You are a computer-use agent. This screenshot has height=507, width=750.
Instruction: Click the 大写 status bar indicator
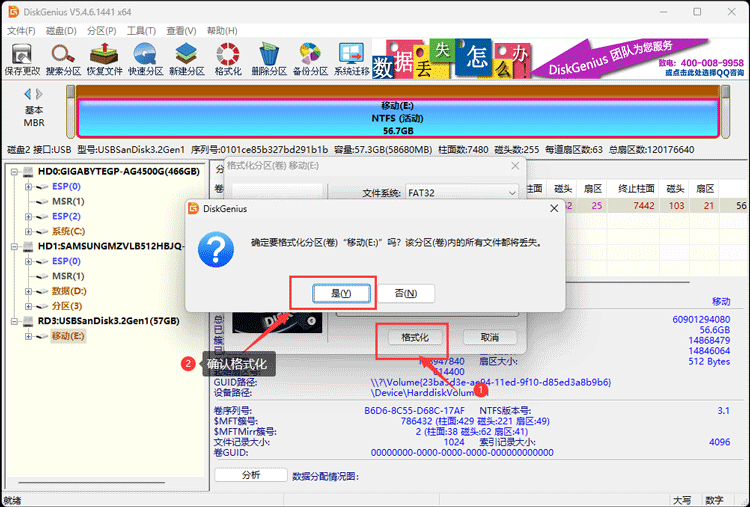pyautogui.click(x=682, y=500)
